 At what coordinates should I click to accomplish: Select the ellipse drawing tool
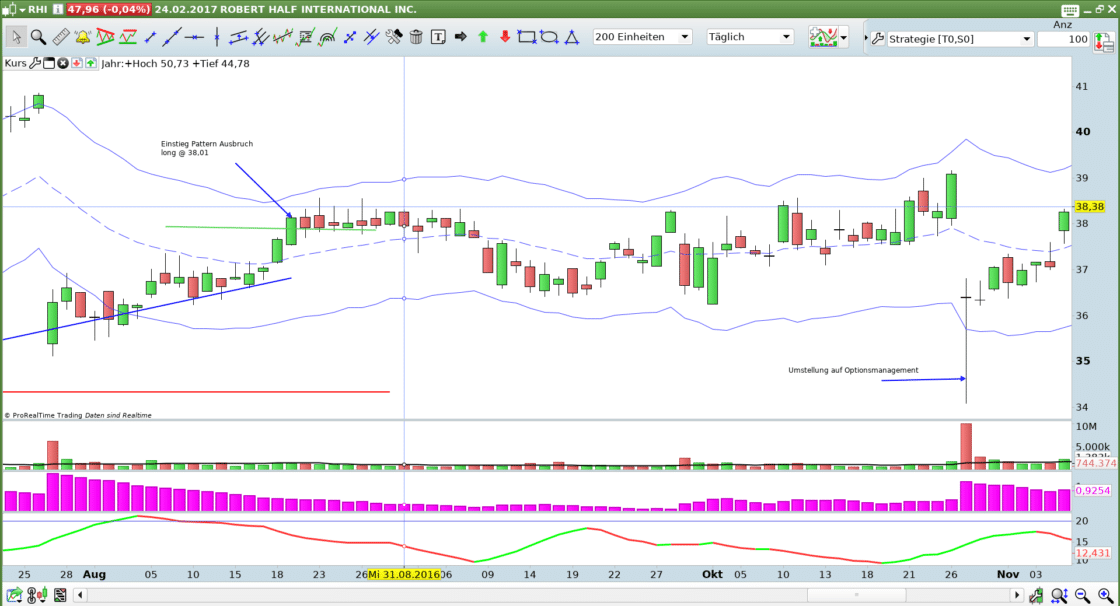[x=549, y=37]
